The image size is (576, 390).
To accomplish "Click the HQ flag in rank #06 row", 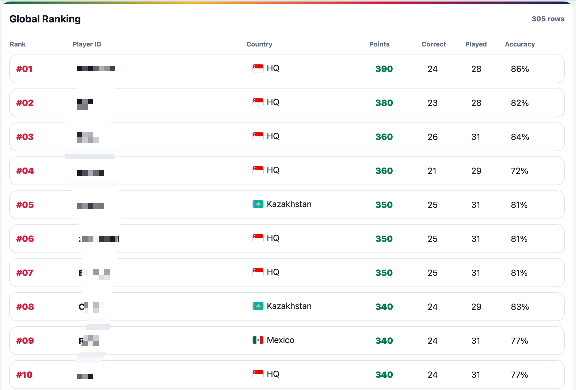I will pyautogui.click(x=258, y=238).
